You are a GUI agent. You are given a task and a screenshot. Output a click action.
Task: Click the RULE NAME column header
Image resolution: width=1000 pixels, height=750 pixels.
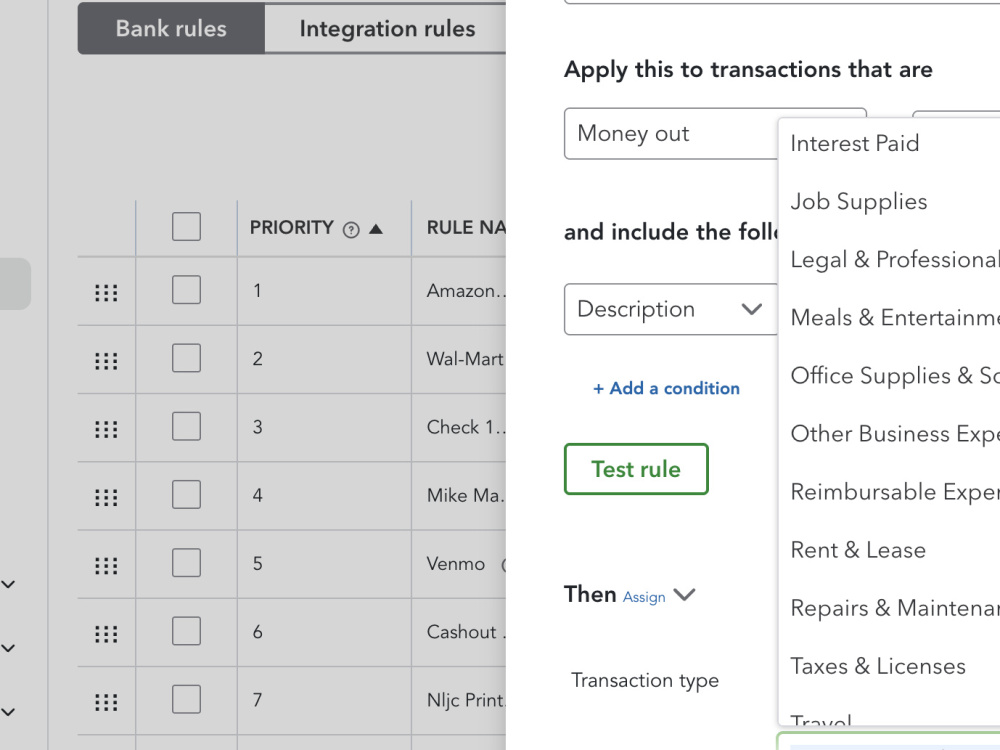click(466, 228)
